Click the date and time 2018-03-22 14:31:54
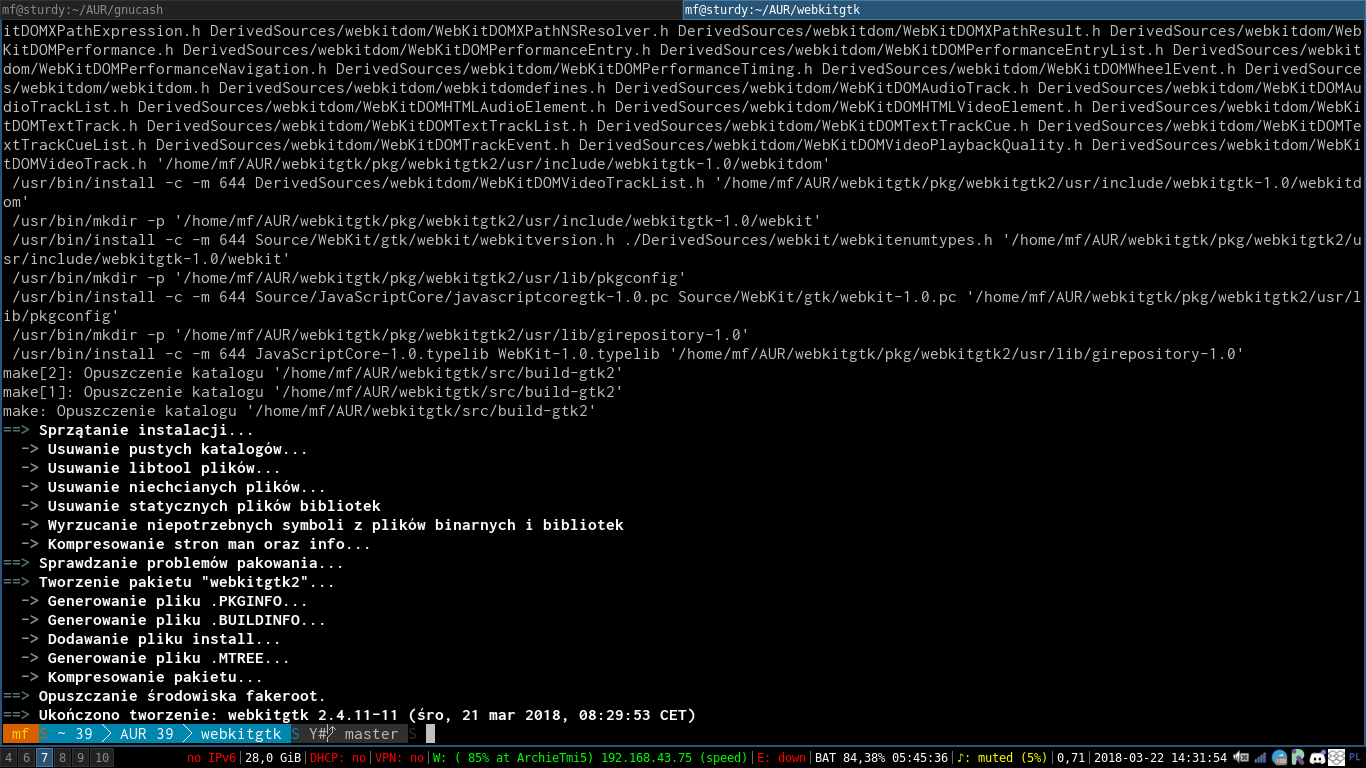The width and height of the screenshot is (1366, 768). 1161,758
